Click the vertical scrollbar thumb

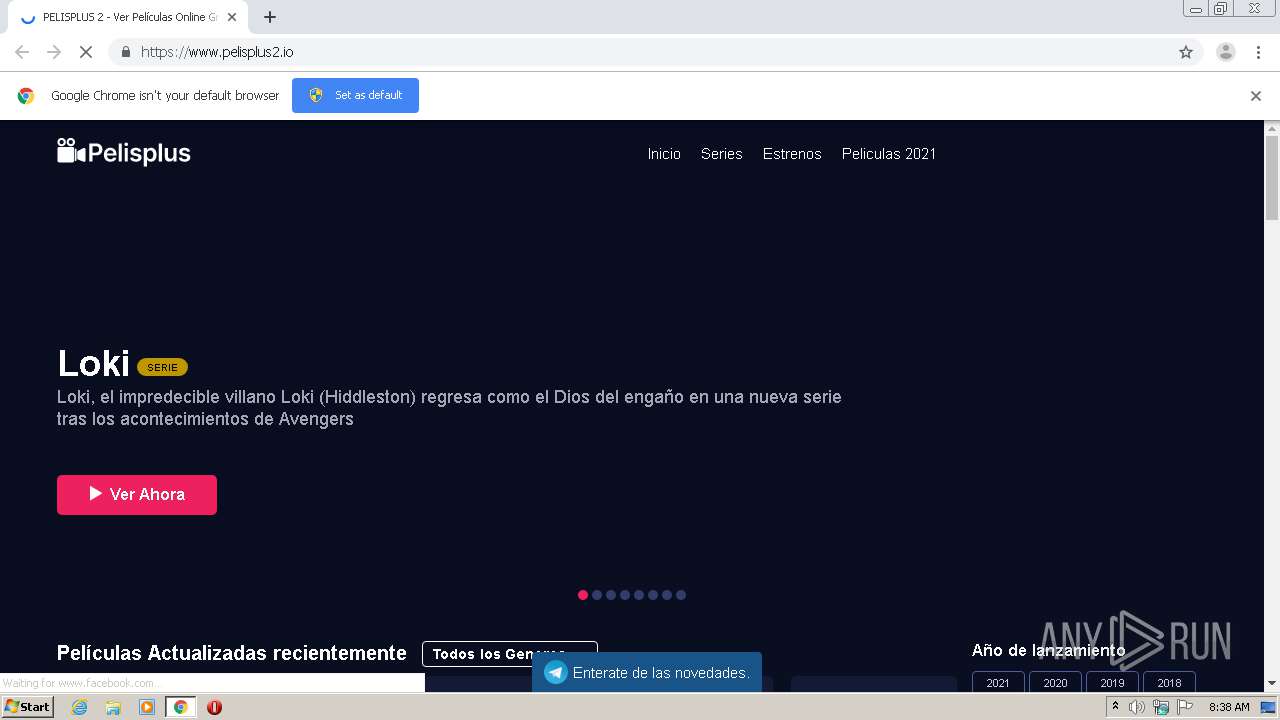point(1272,177)
